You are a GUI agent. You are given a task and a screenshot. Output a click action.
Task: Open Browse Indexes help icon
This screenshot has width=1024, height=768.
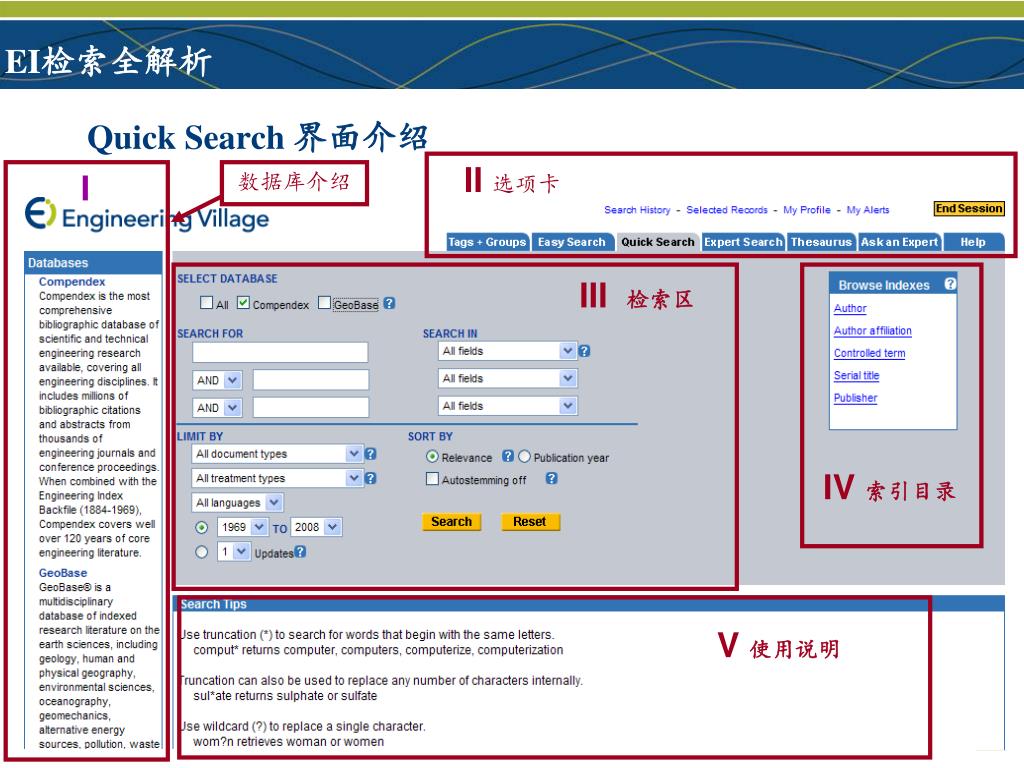tap(950, 283)
